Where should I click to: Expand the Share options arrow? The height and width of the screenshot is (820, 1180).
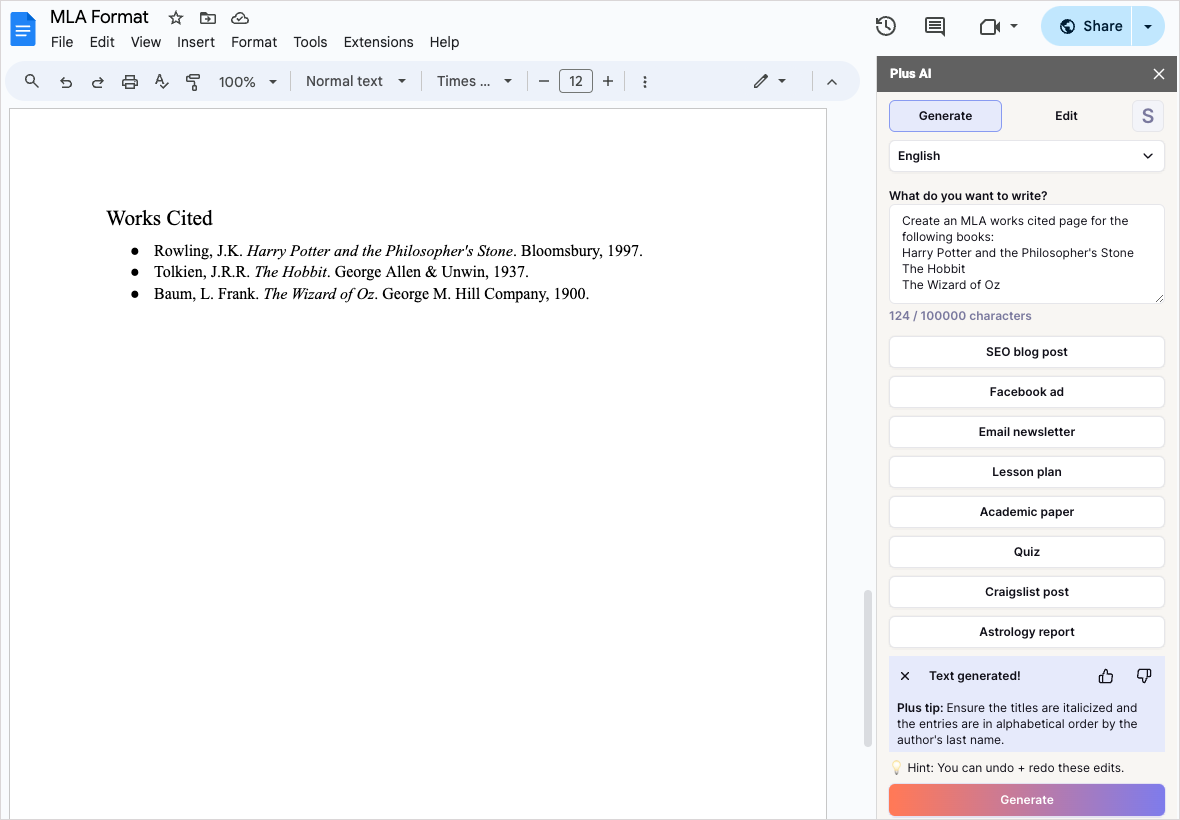pyautogui.click(x=1148, y=26)
